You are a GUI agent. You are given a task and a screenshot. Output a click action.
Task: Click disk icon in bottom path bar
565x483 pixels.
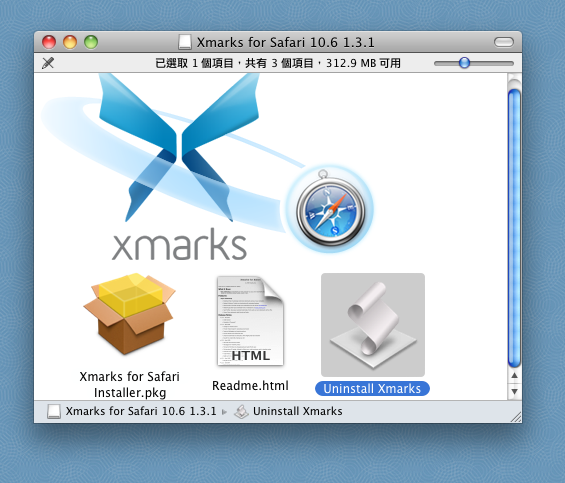[x=54, y=411]
